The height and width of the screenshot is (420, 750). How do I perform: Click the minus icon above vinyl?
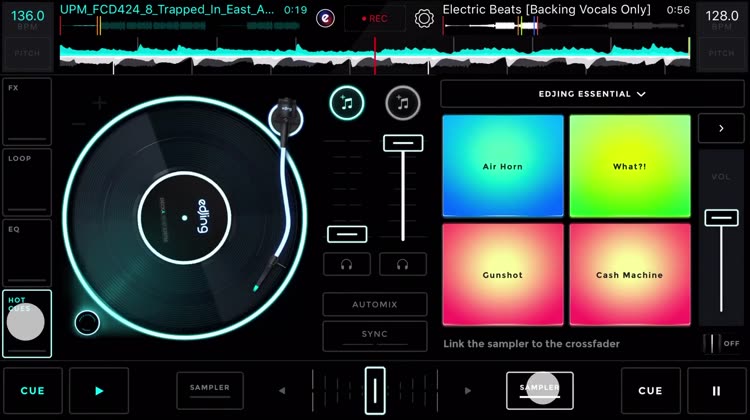[x=78, y=124]
